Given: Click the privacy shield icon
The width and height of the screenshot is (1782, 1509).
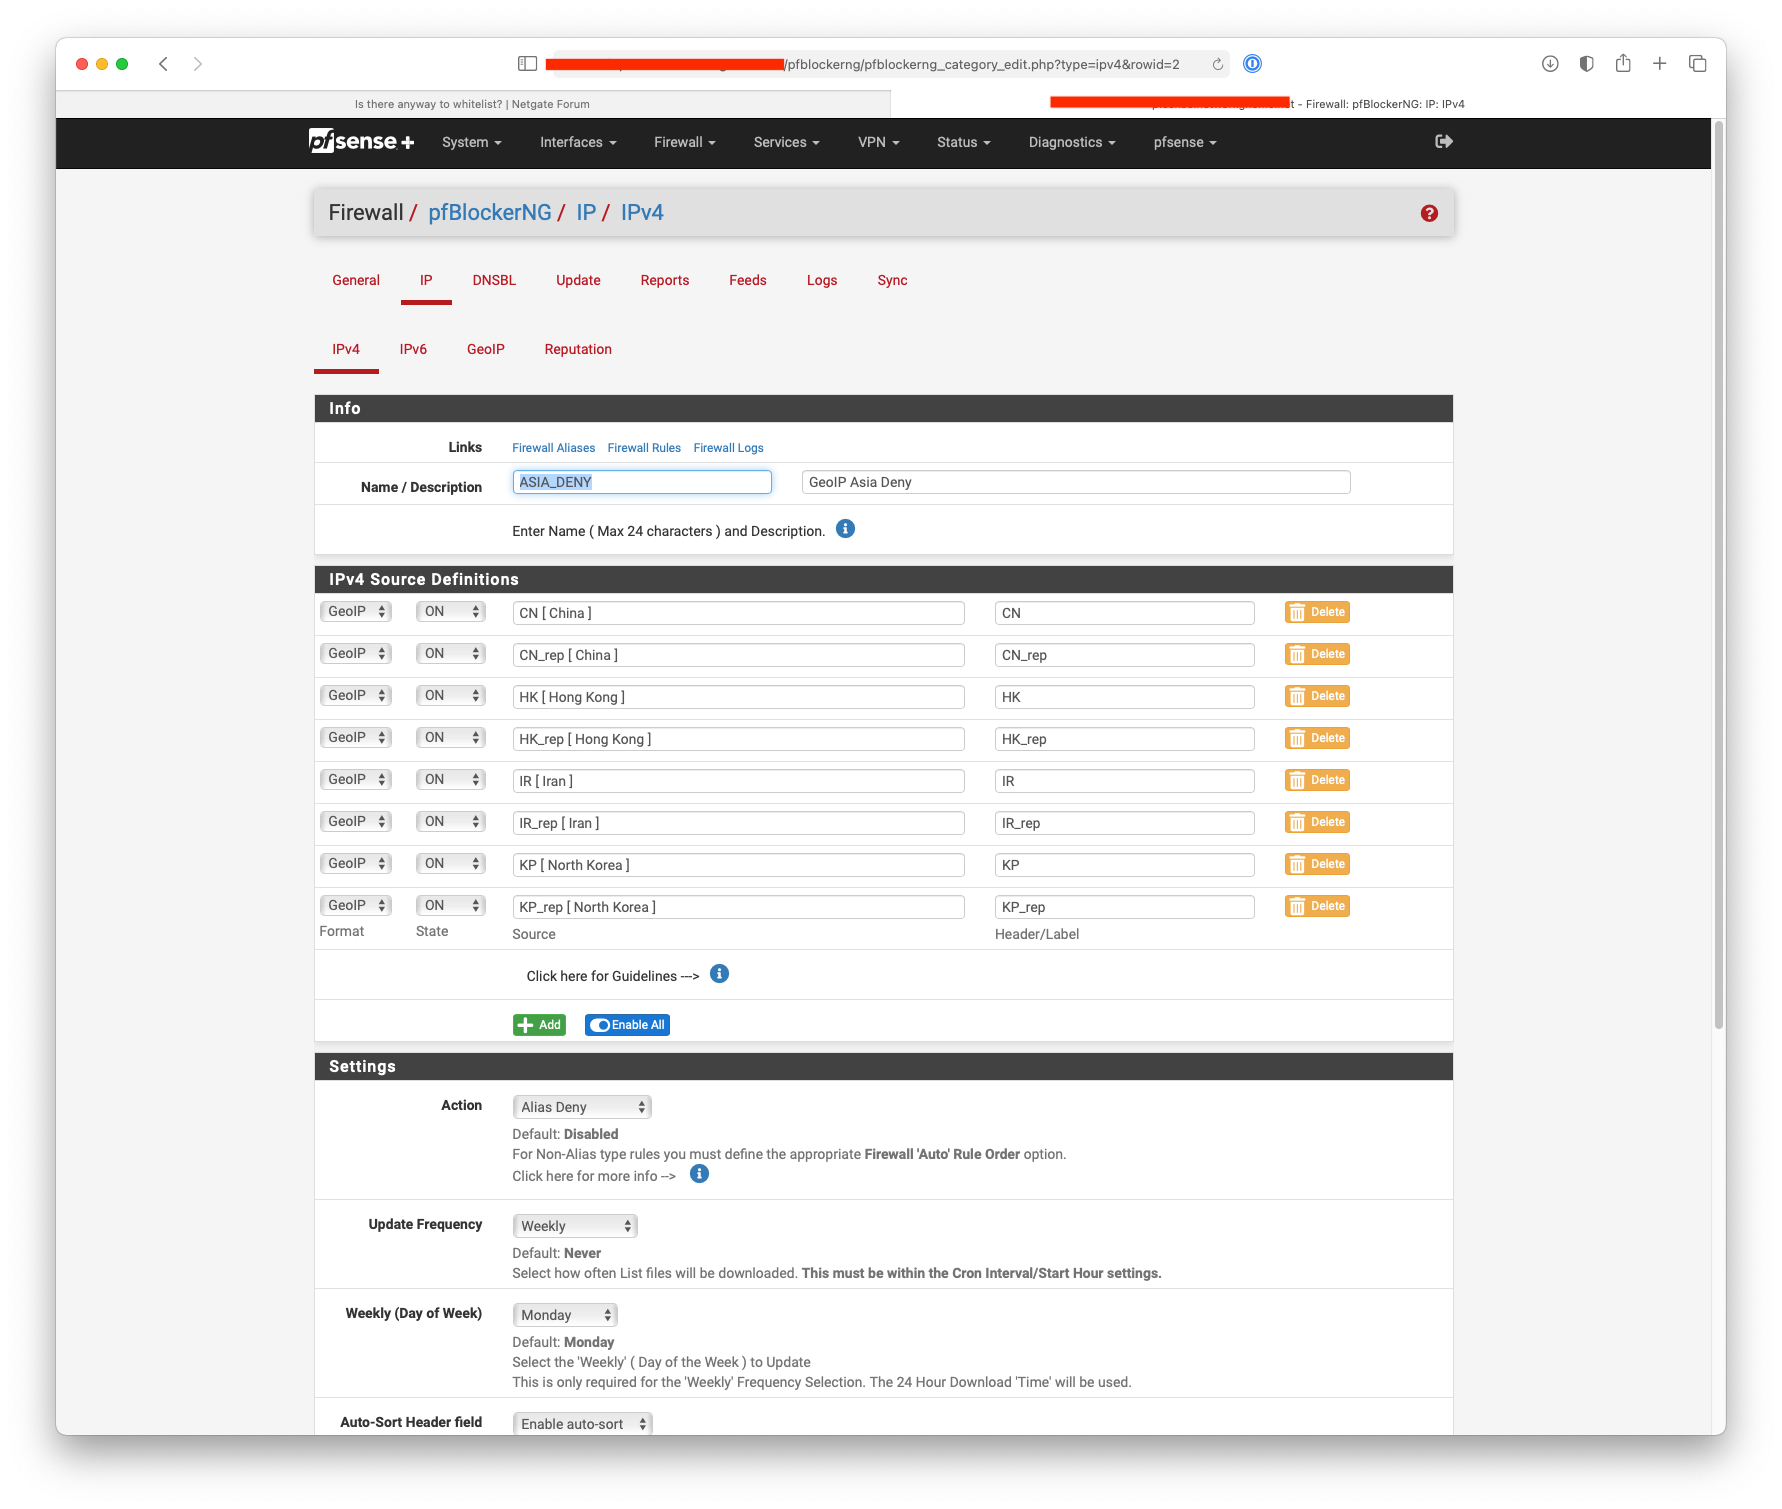Looking at the screenshot, I should 1586,64.
